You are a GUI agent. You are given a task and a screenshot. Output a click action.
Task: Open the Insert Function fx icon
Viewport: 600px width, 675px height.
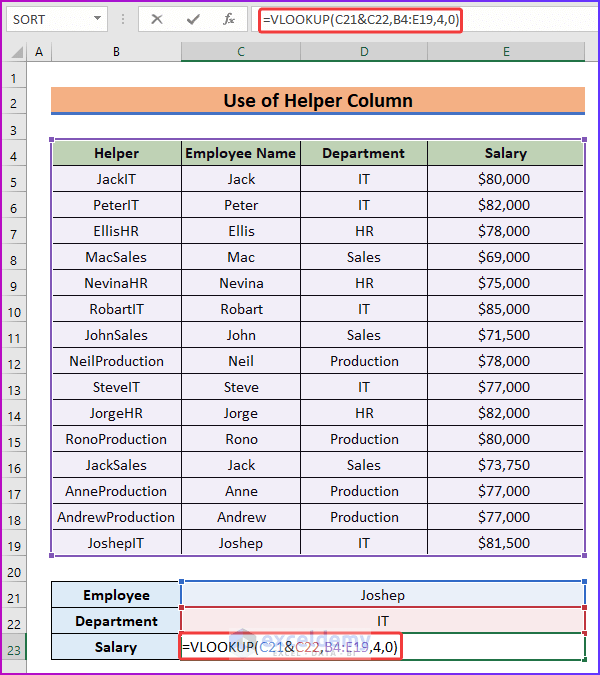tap(229, 19)
